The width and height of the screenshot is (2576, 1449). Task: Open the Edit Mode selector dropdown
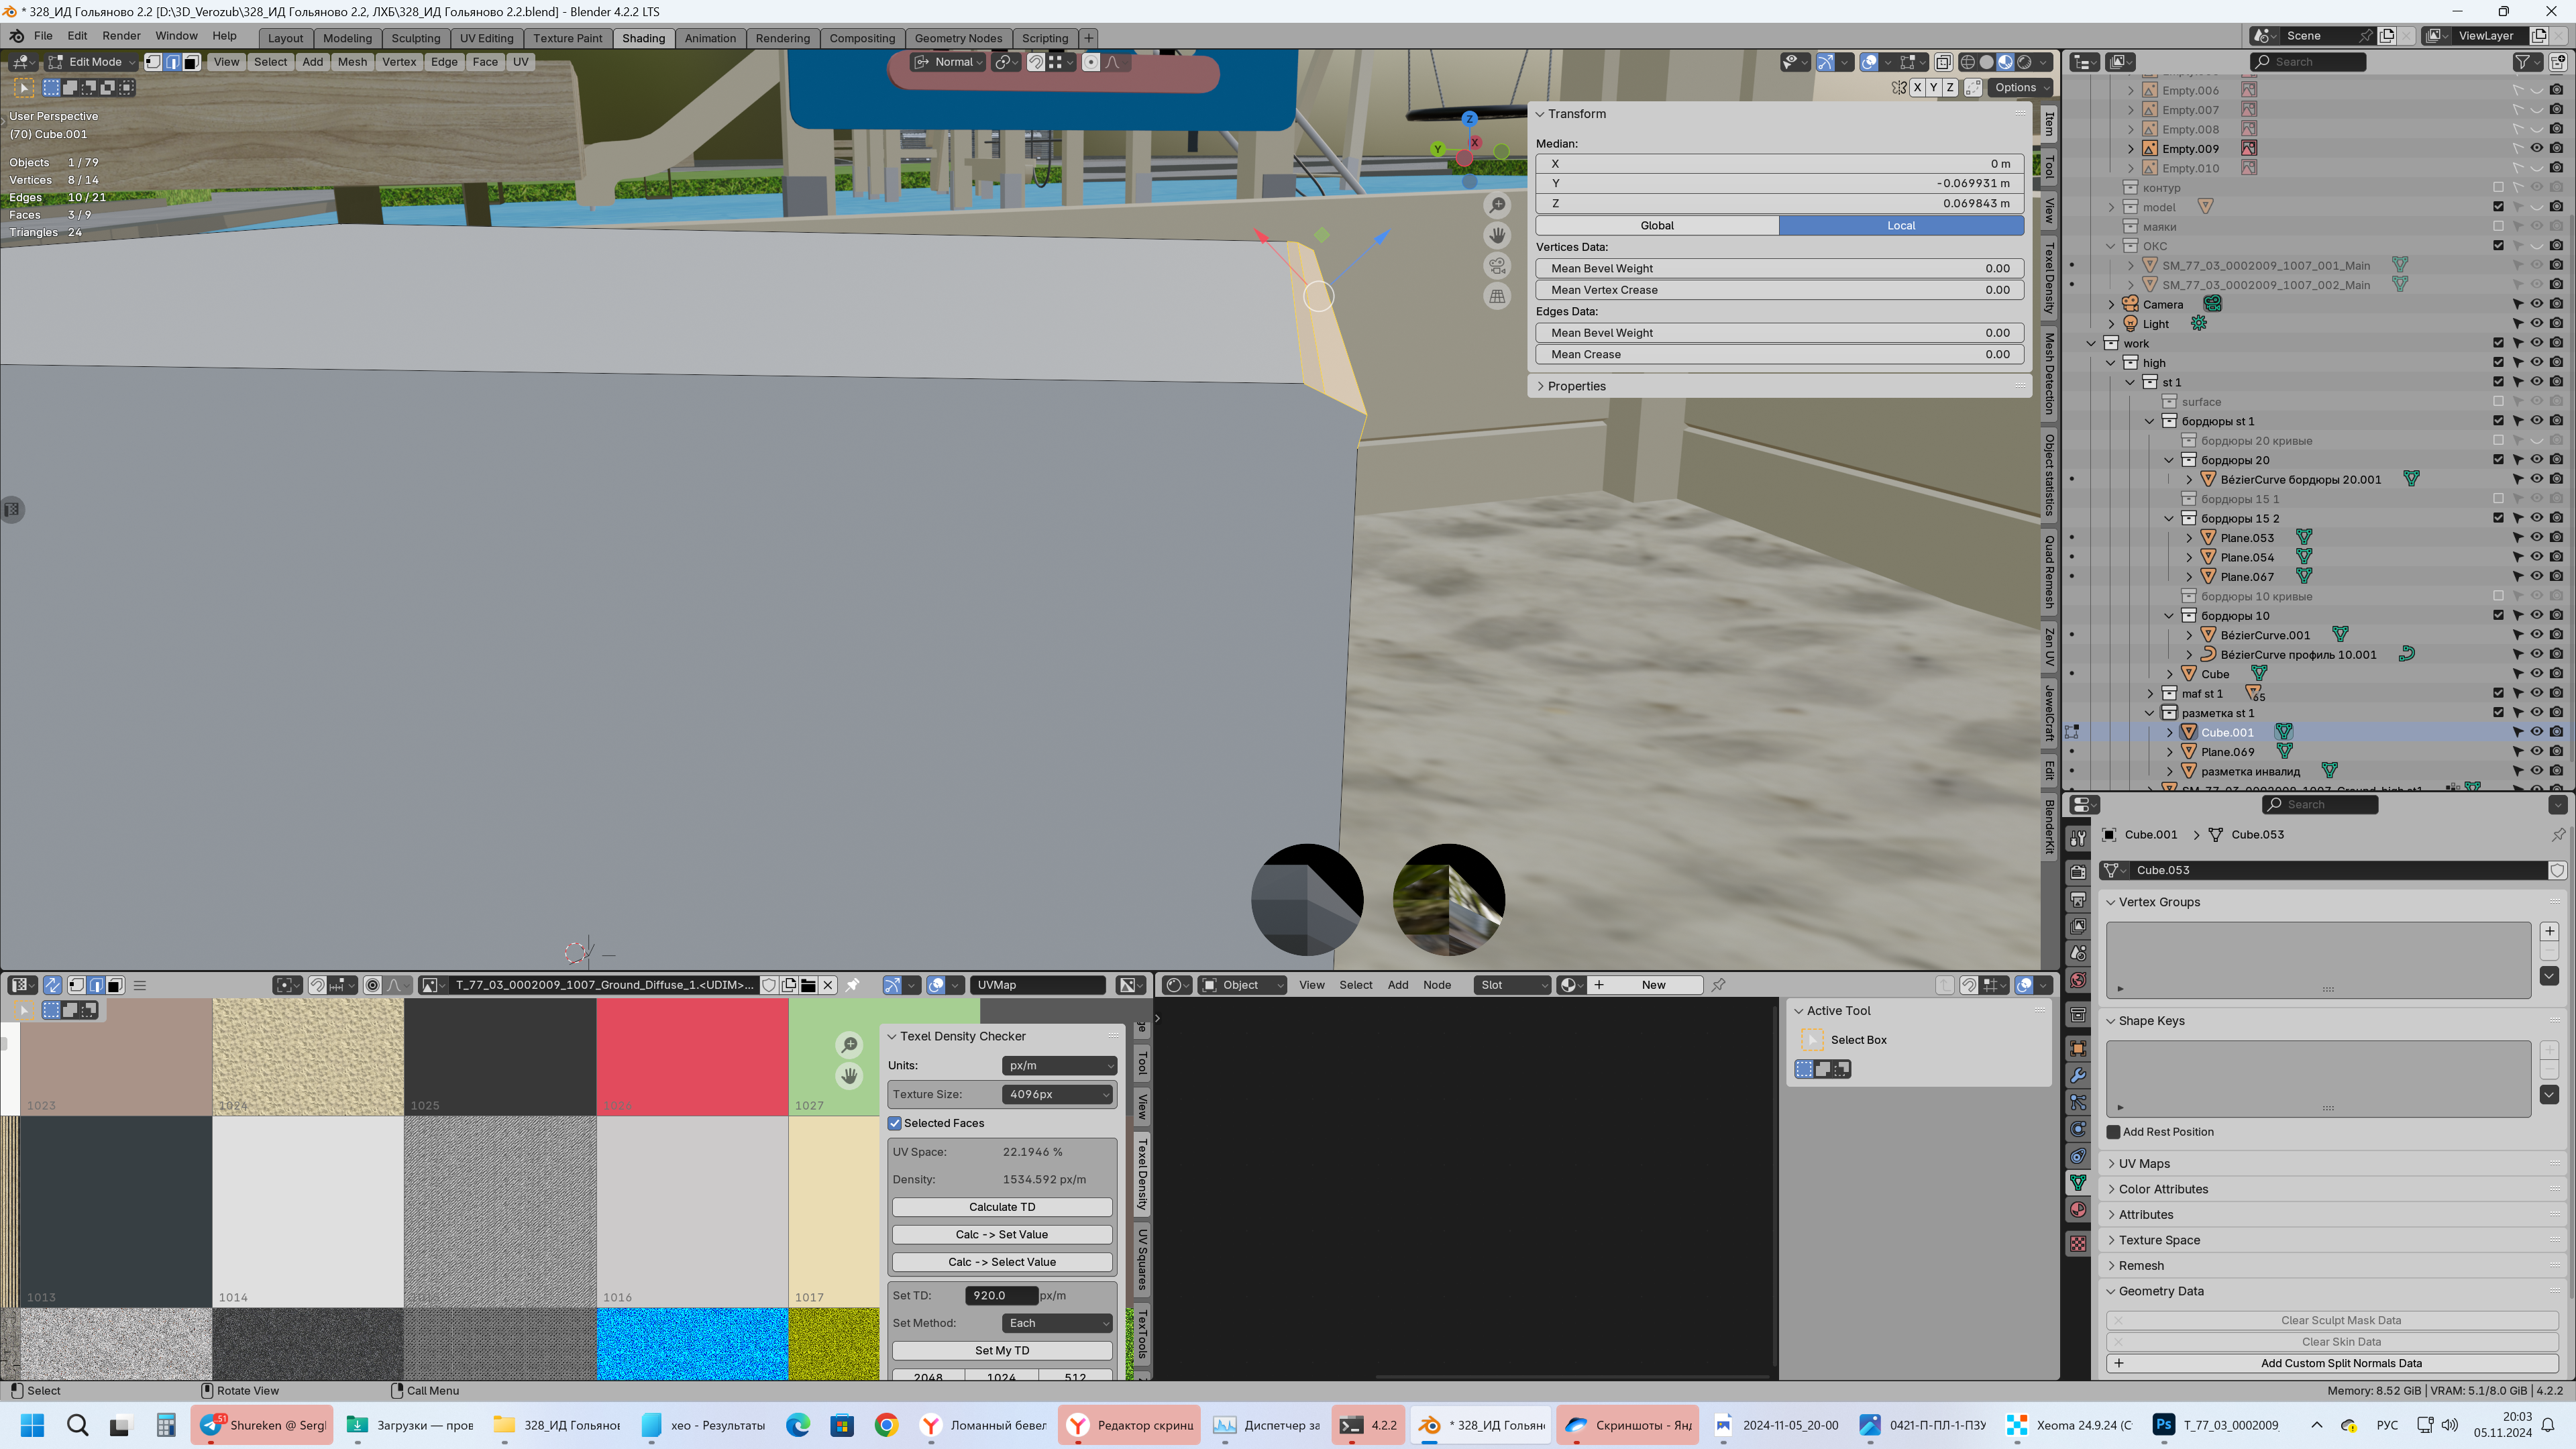pos(93,62)
